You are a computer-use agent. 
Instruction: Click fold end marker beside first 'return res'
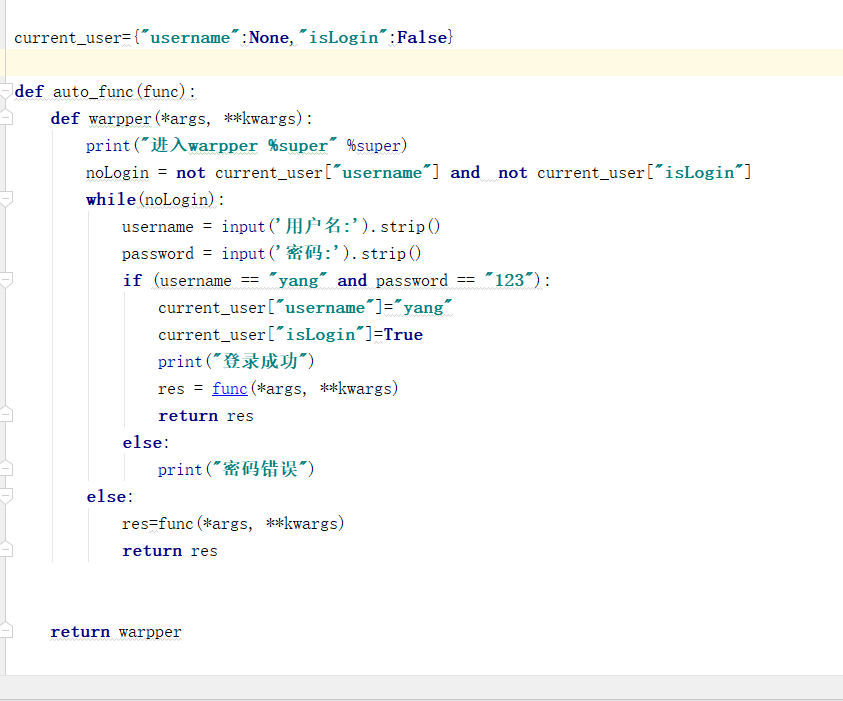coord(6,414)
